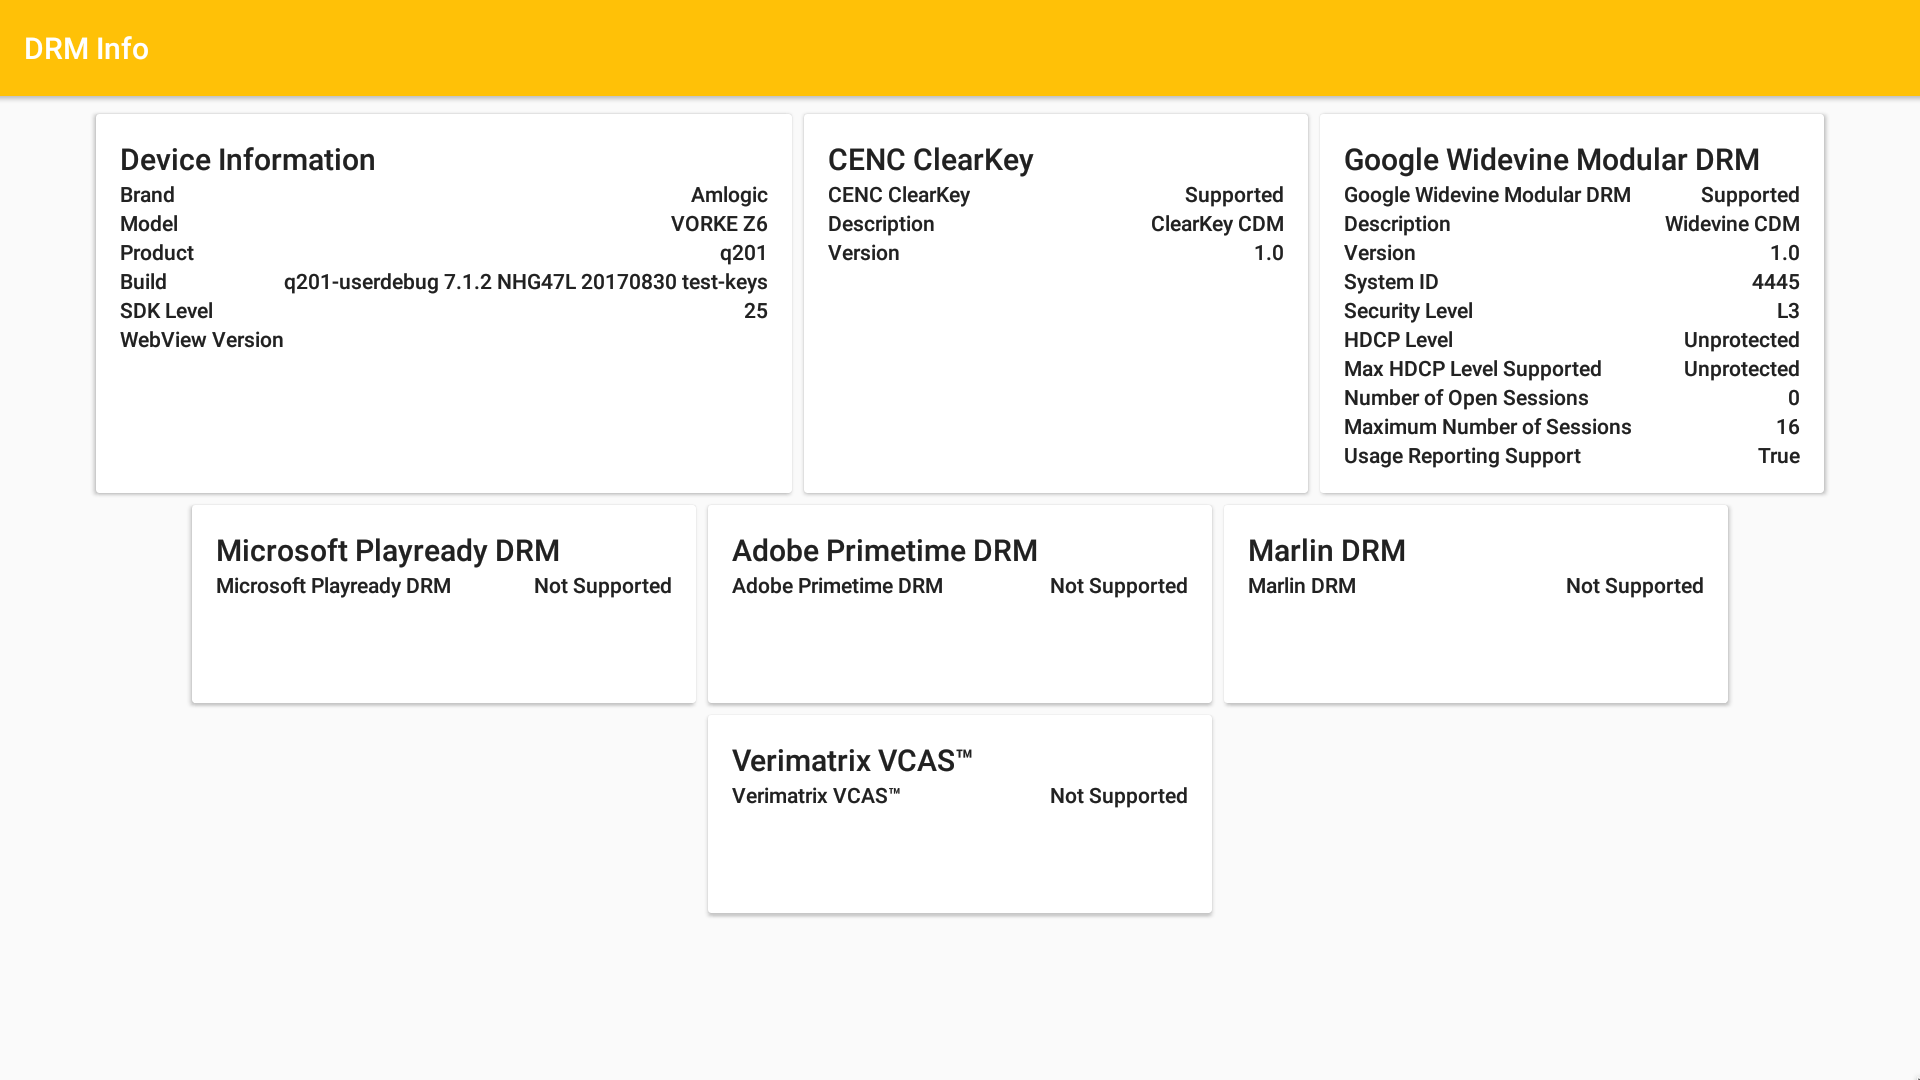Select the System ID value 4445
The width and height of the screenshot is (1920, 1080).
[x=1776, y=282]
